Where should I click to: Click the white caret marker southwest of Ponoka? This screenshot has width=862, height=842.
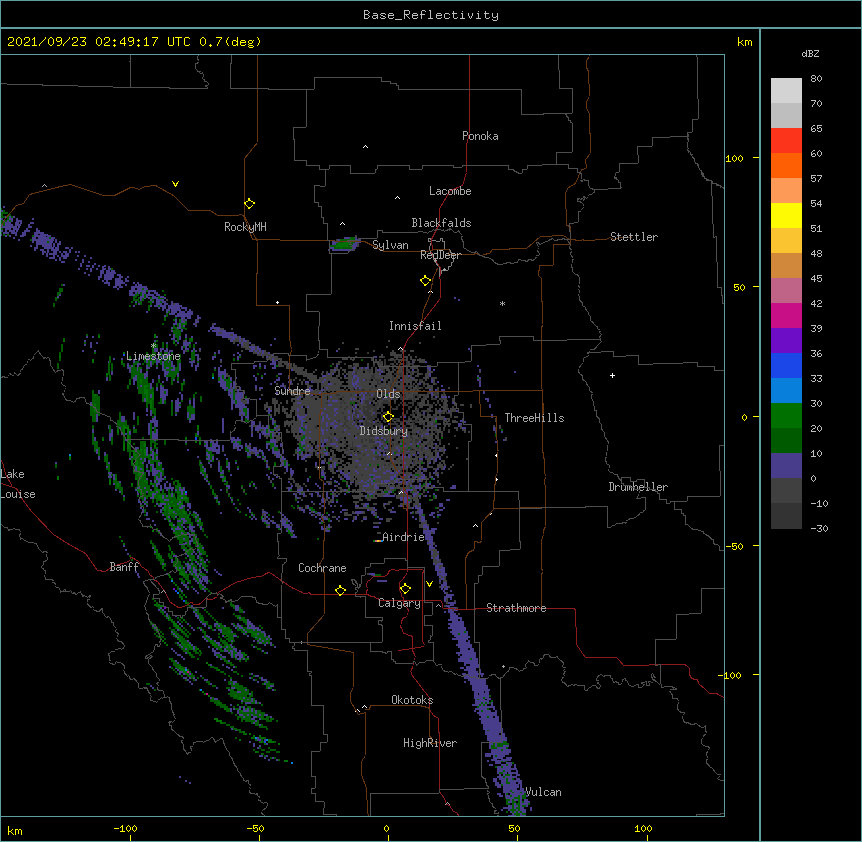pyautogui.click(x=366, y=147)
